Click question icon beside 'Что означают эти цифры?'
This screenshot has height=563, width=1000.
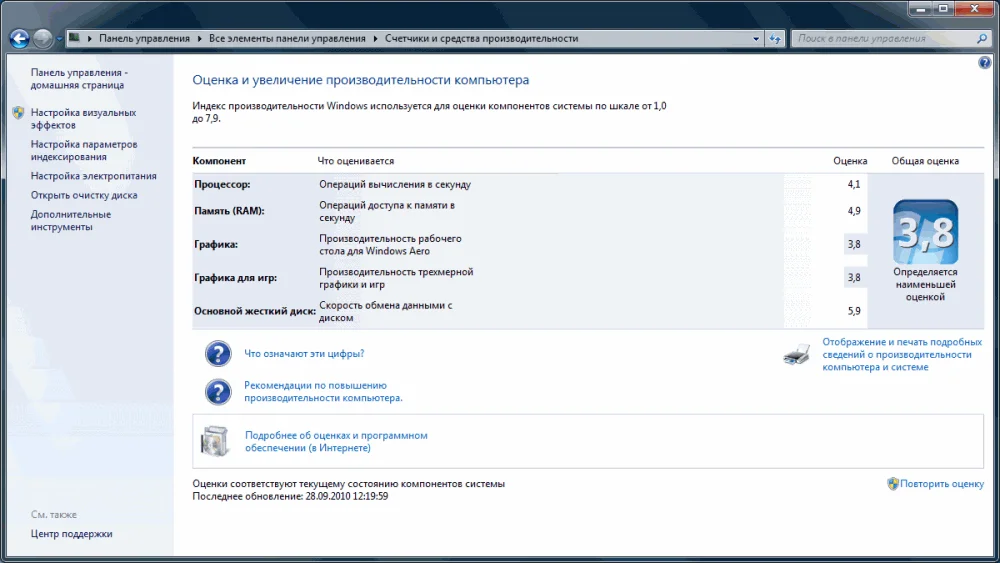click(x=217, y=353)
